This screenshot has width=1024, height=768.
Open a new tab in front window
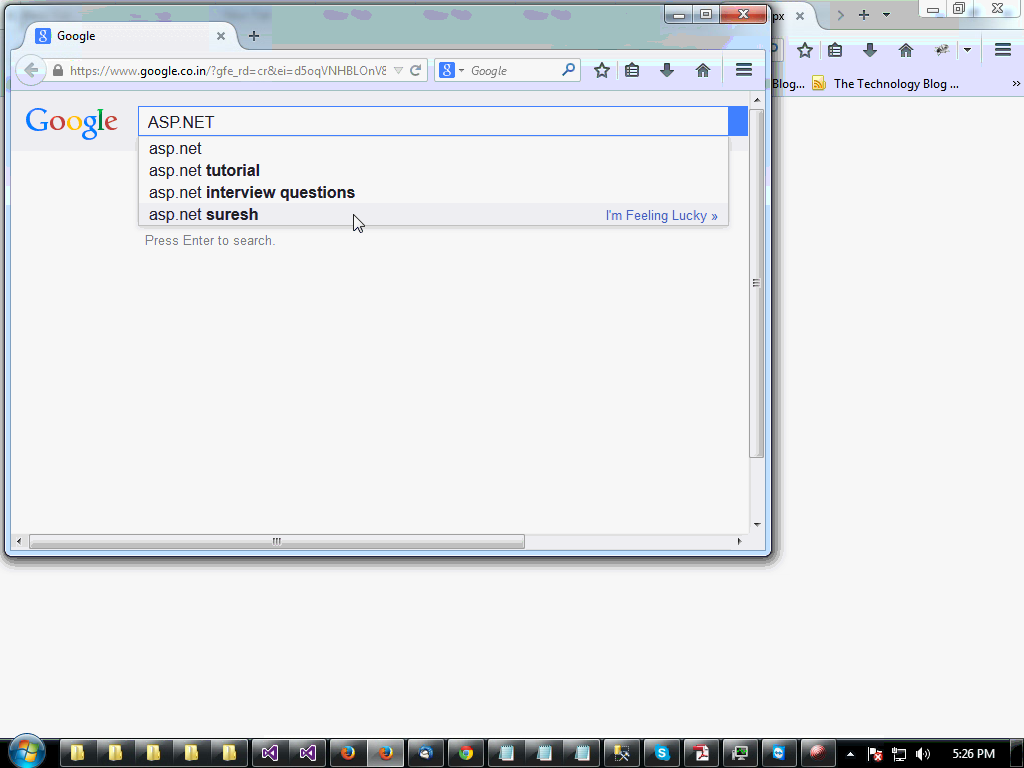coord(254,36)
